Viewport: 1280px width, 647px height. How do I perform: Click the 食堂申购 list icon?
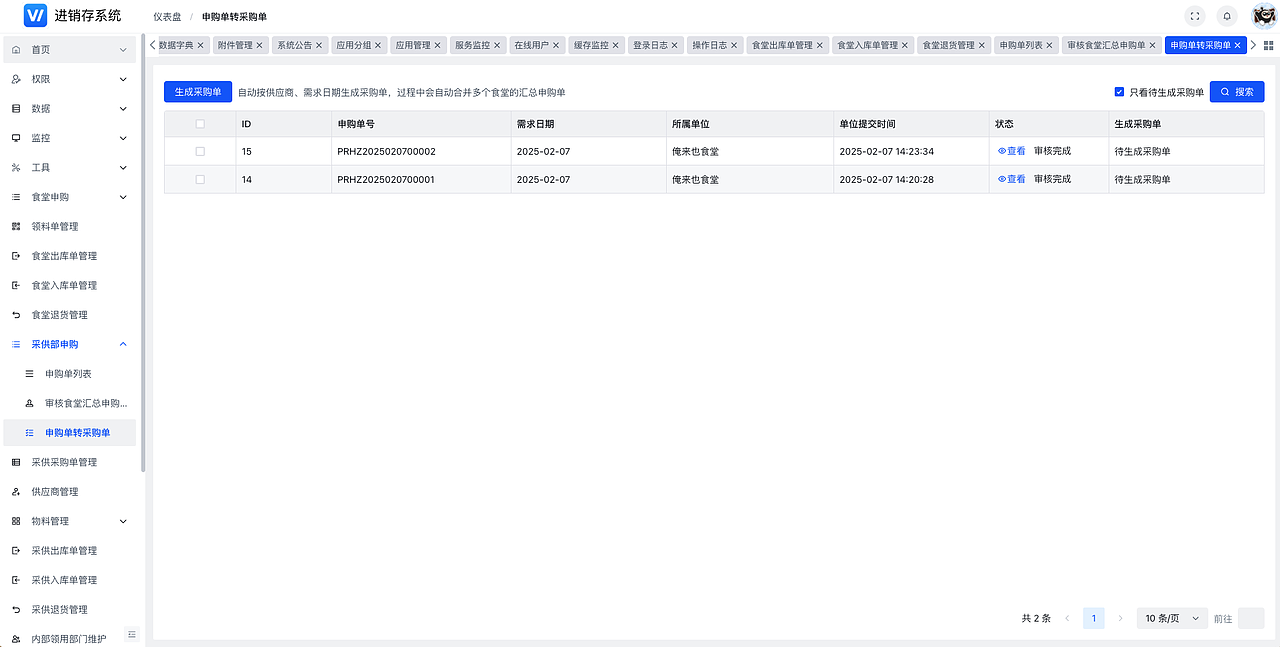click(x=16, y=197)
